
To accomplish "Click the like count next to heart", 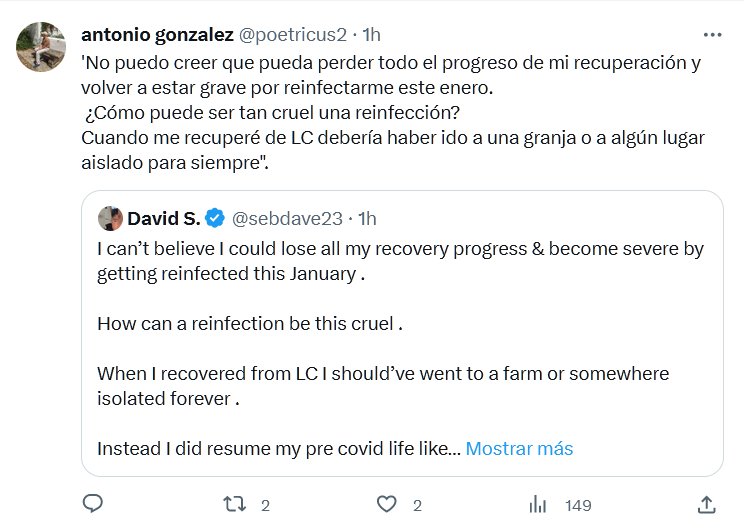I will pyautogui.click(x=418, y=506).
